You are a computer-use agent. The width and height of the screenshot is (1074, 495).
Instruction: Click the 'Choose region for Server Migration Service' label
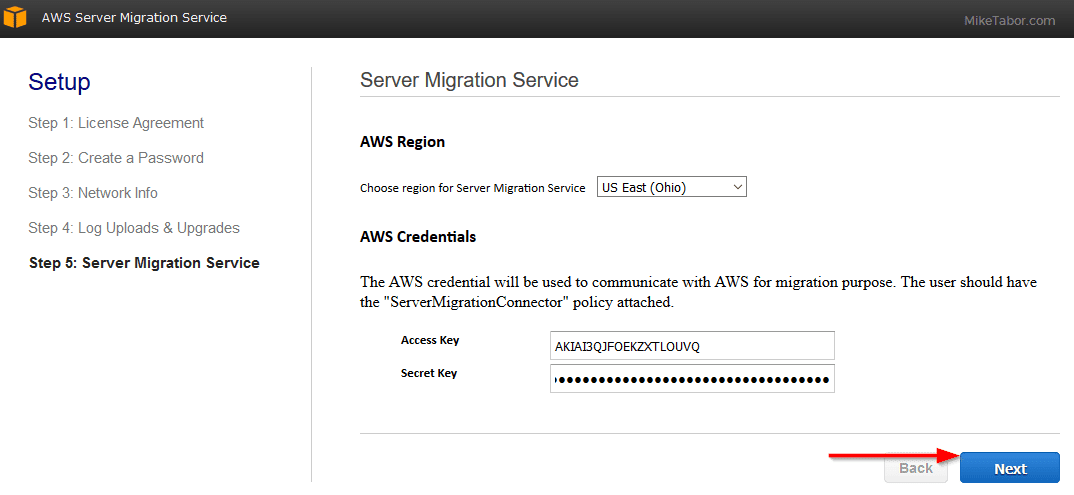473,188
